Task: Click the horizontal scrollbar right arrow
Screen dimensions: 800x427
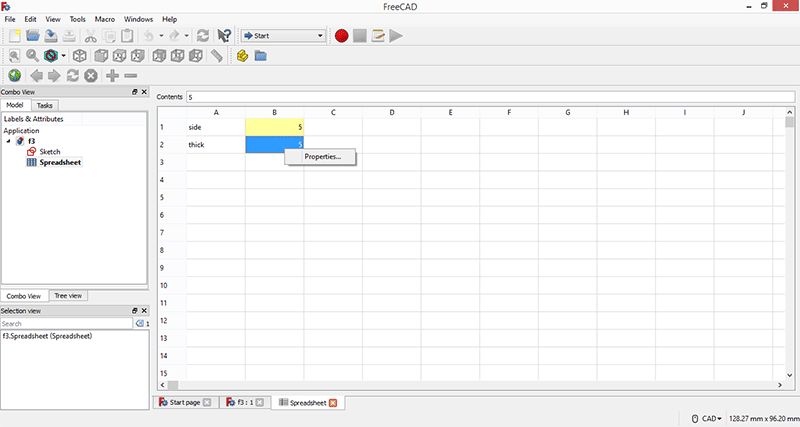Action: click(x=780, y=385)
